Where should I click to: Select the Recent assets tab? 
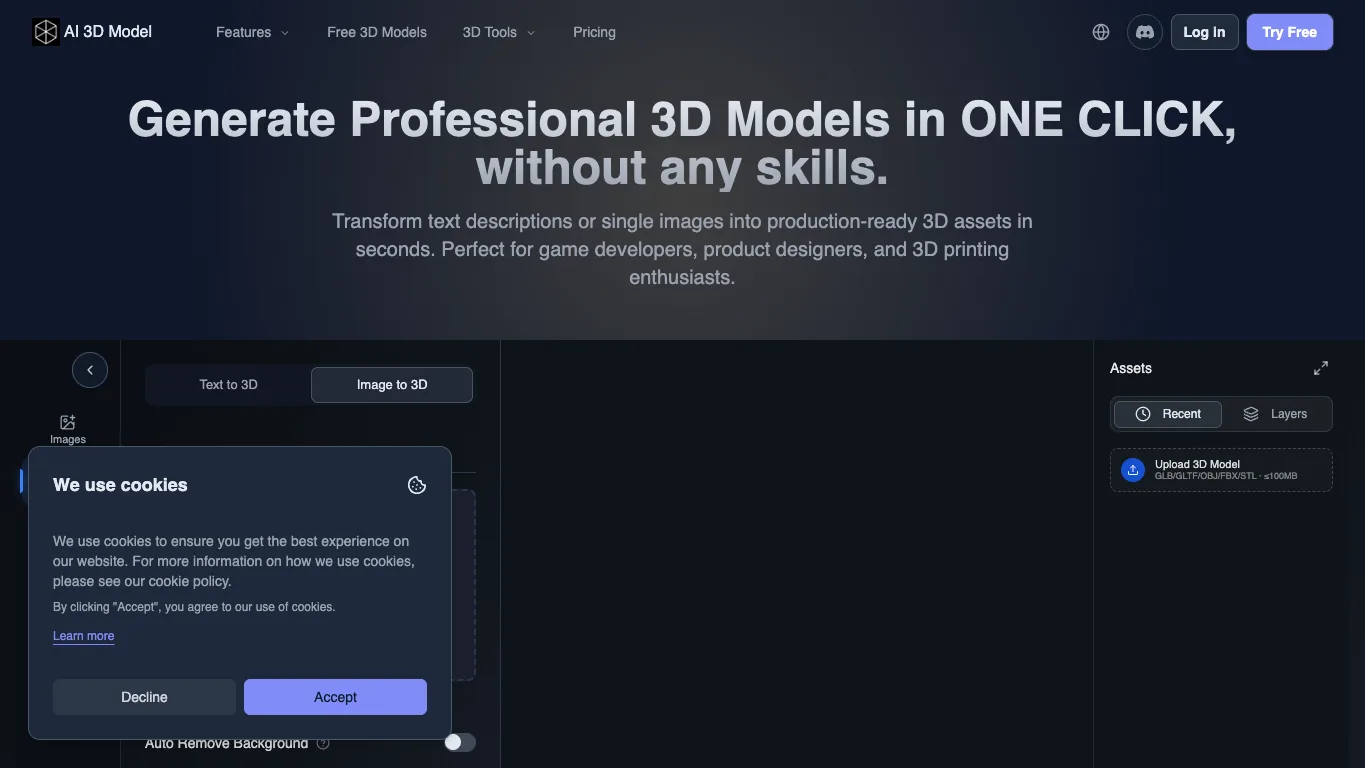(x=1168, y=414)
